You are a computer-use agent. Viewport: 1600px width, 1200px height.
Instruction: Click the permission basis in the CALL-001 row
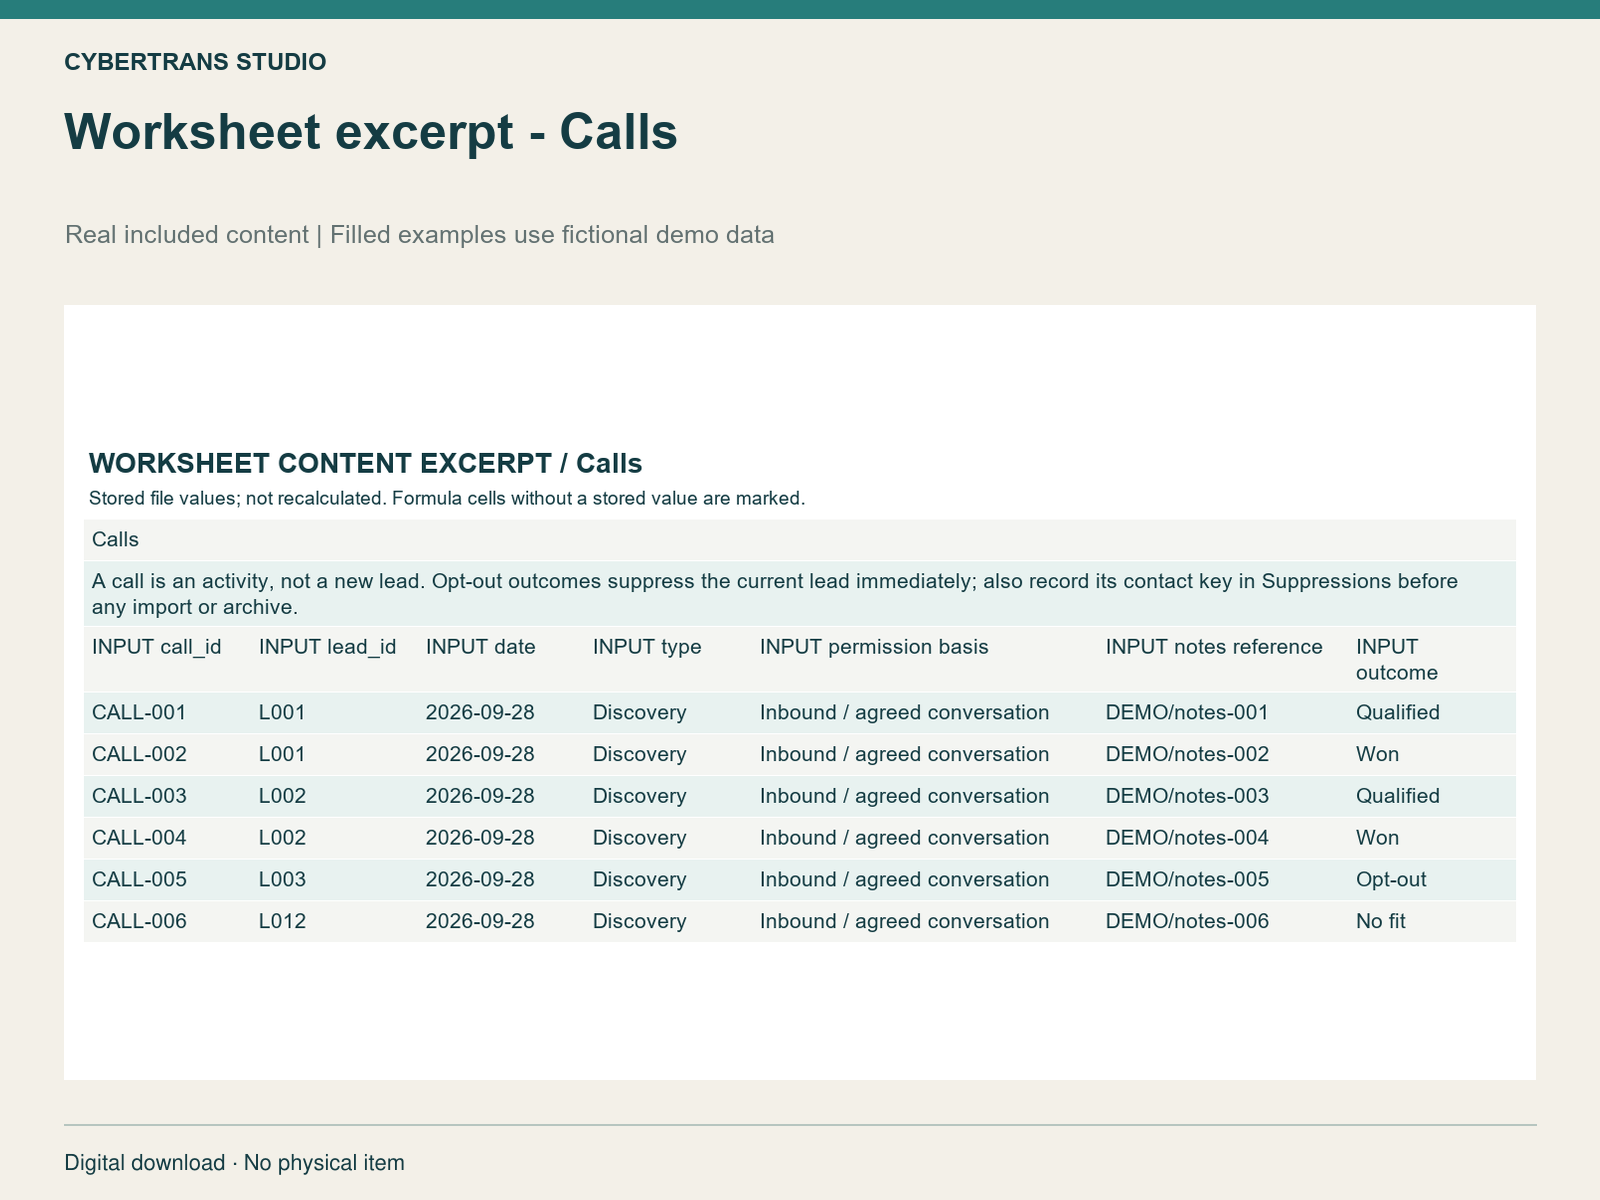[x=905, y=713]
